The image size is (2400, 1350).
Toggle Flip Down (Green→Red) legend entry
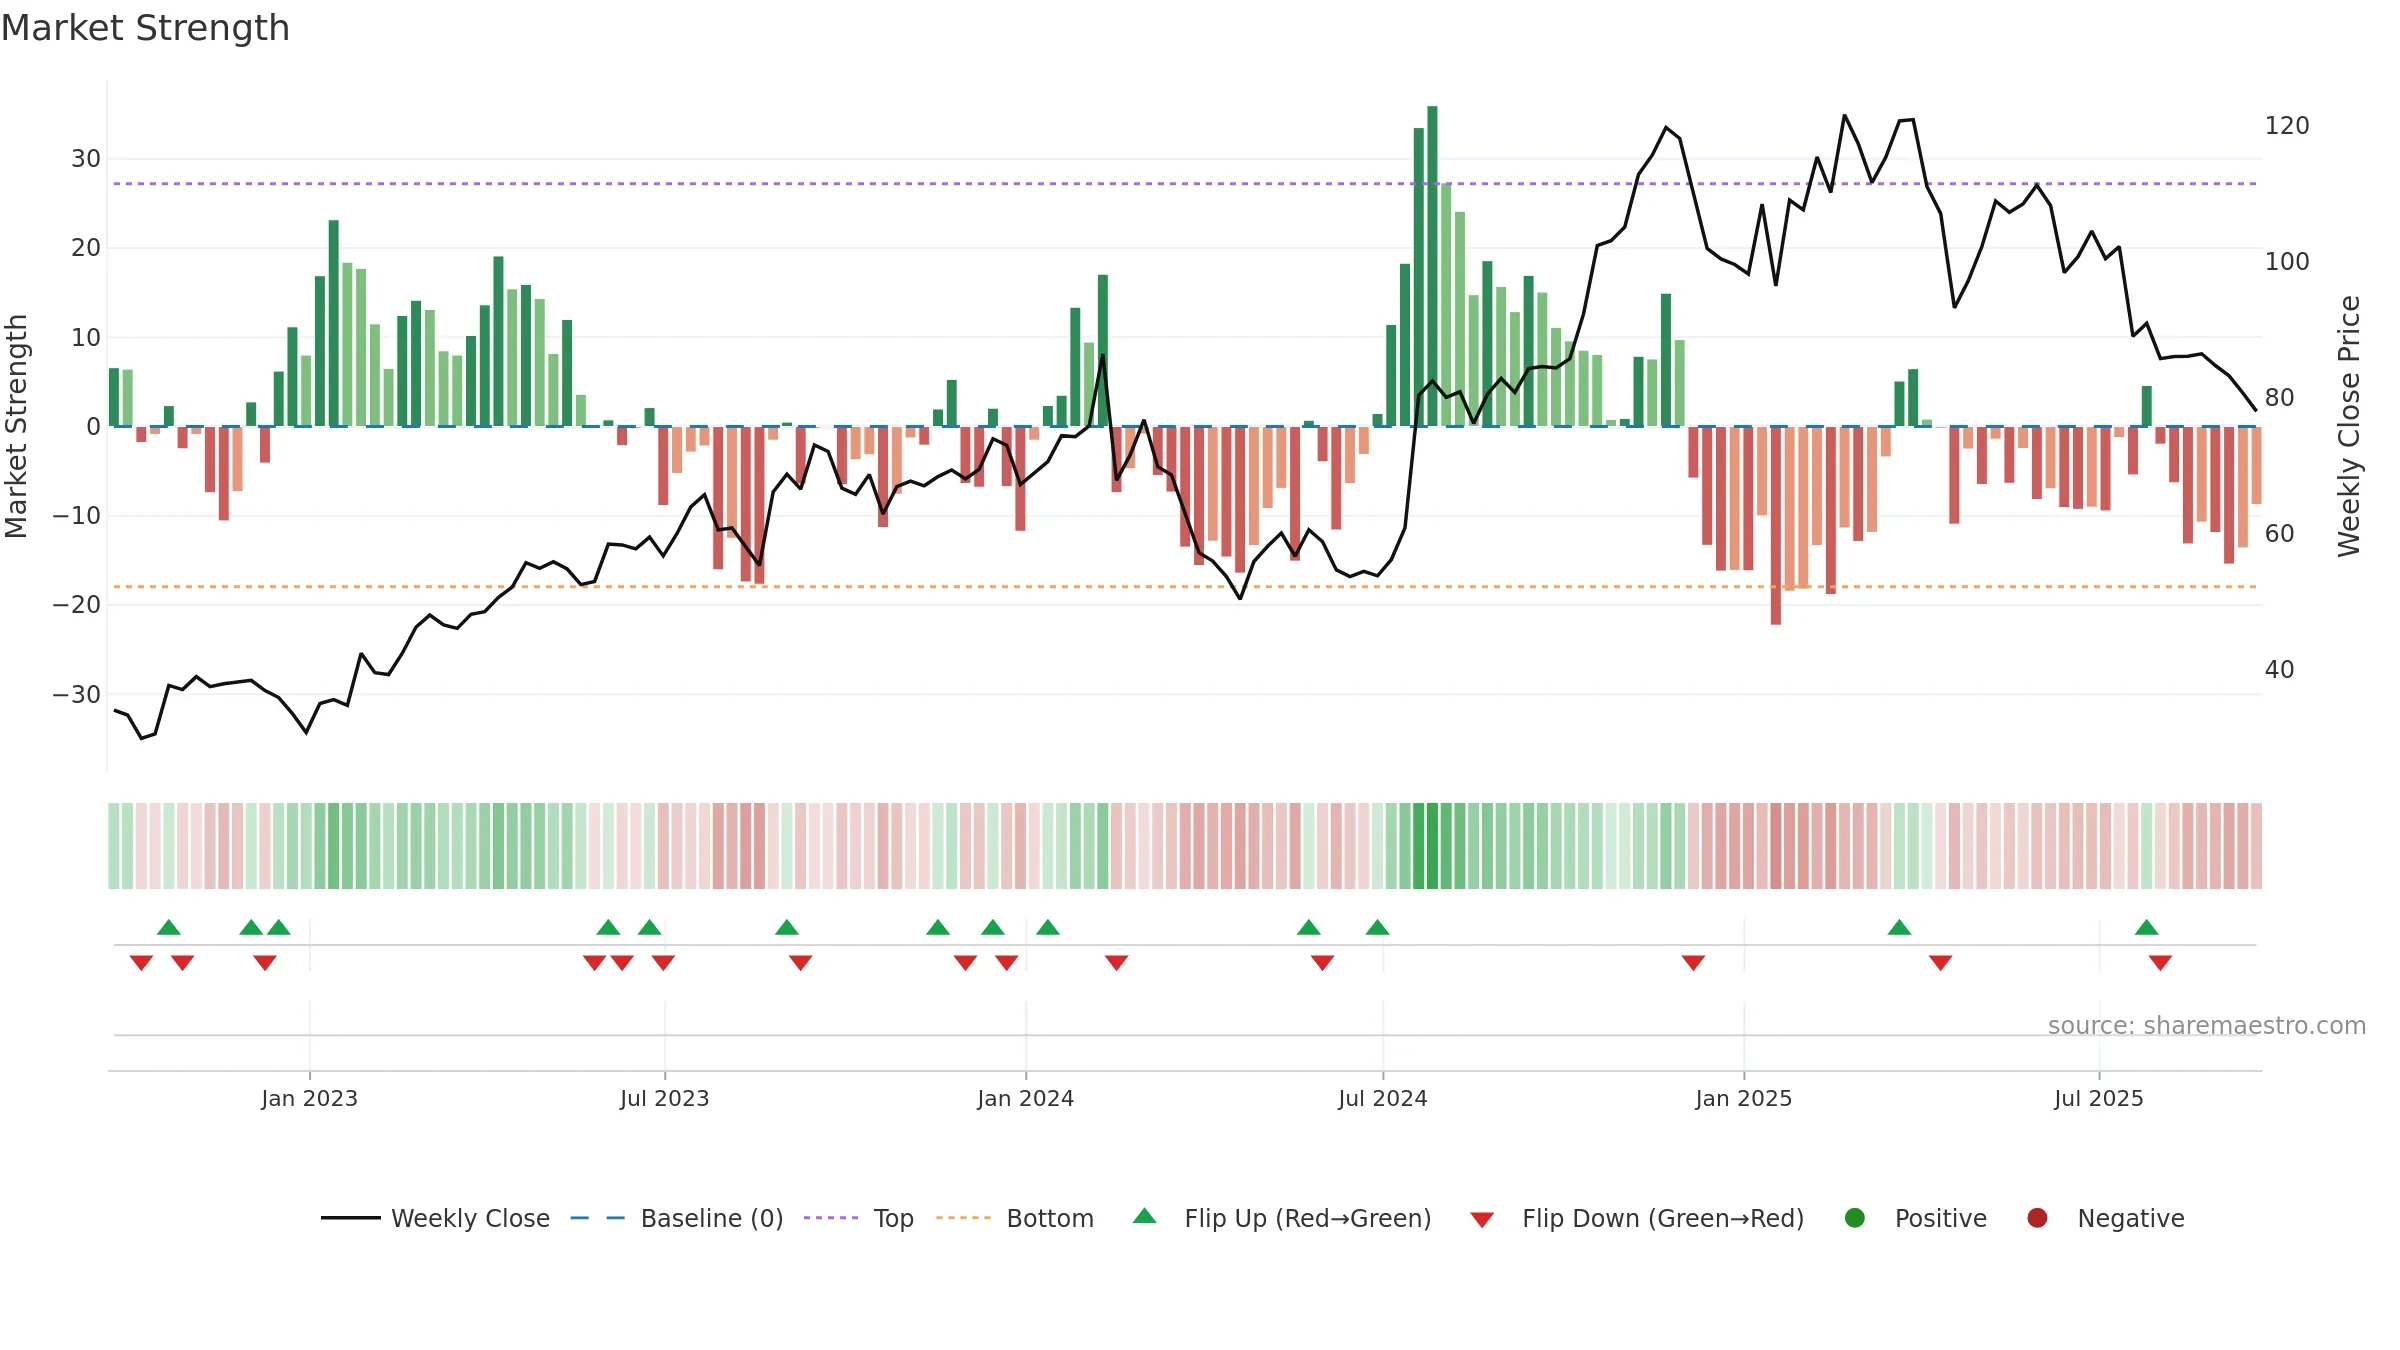[x=1637, y=1218]
